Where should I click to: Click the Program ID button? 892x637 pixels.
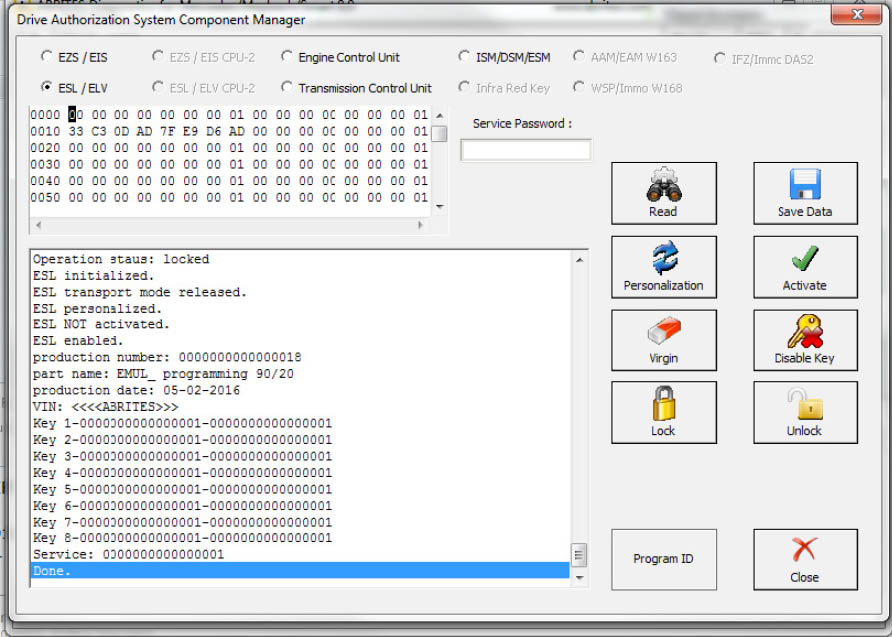(x=663, y=559)
